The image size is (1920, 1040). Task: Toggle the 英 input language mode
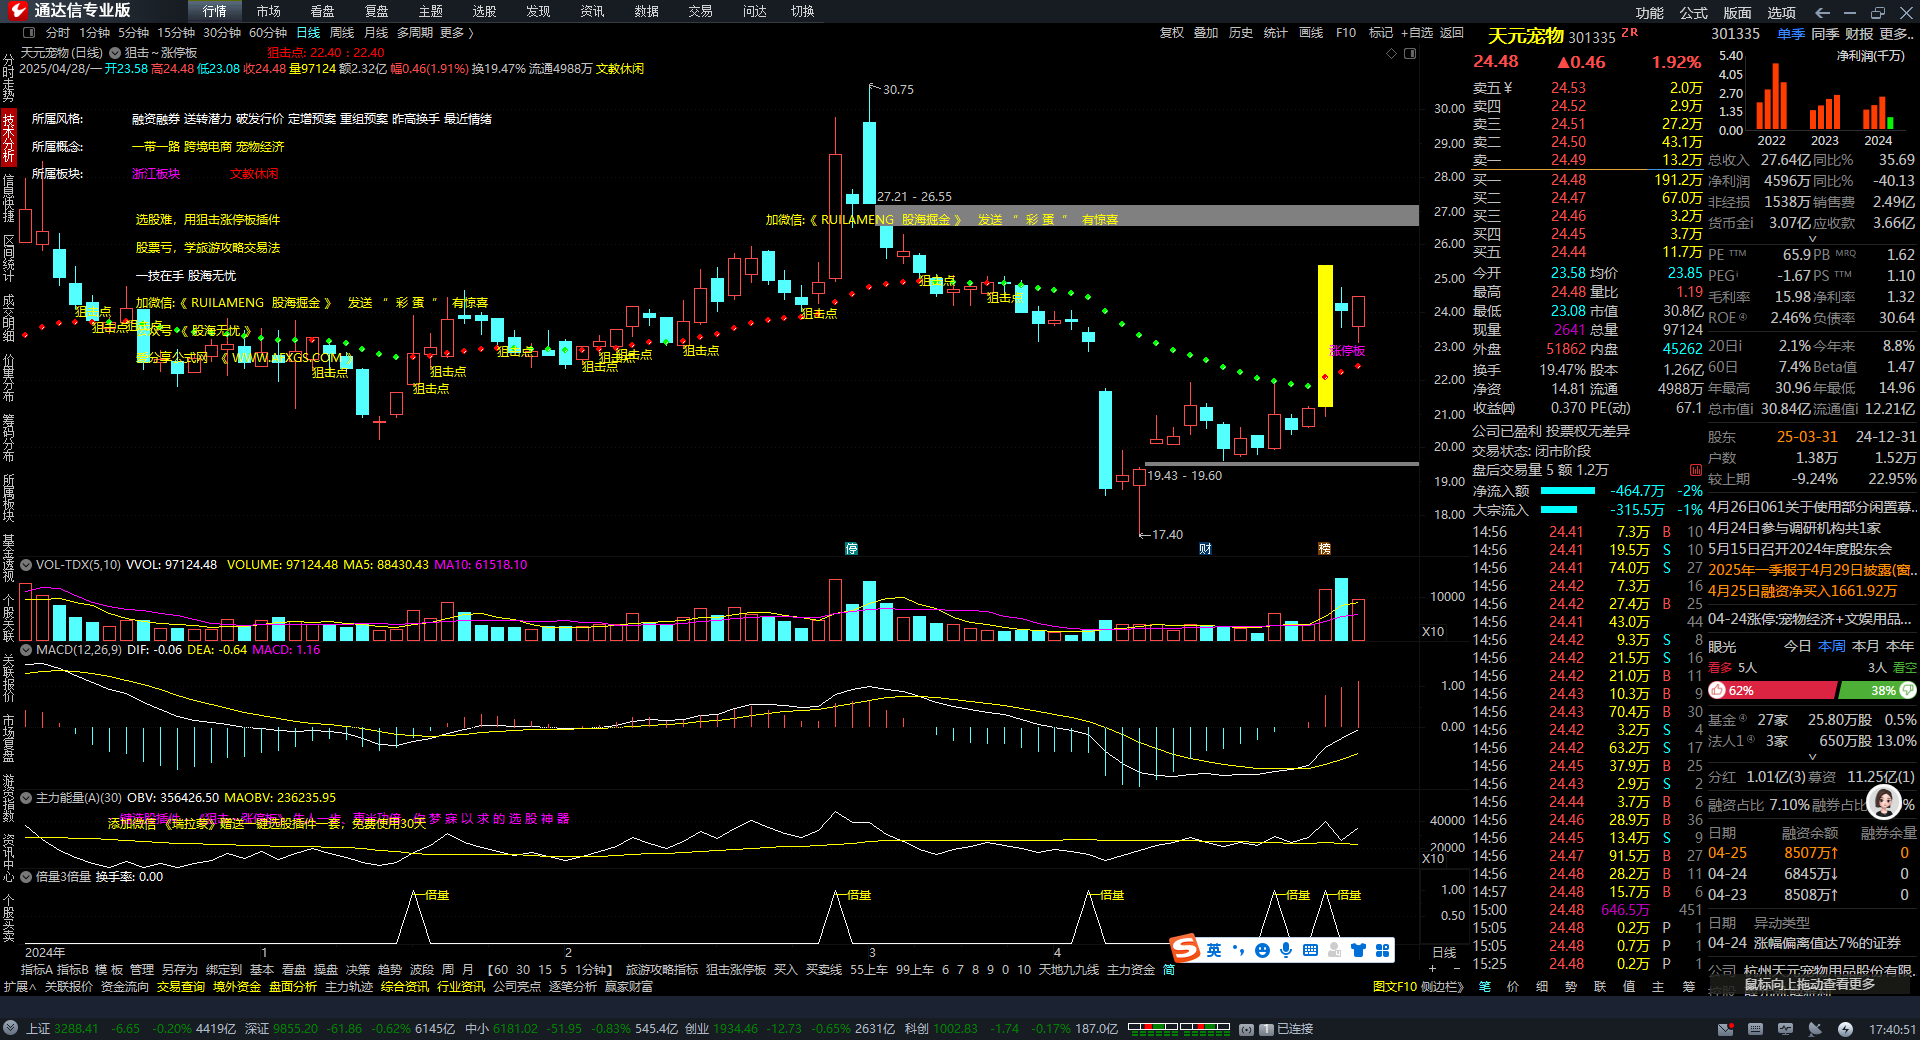1214,950
